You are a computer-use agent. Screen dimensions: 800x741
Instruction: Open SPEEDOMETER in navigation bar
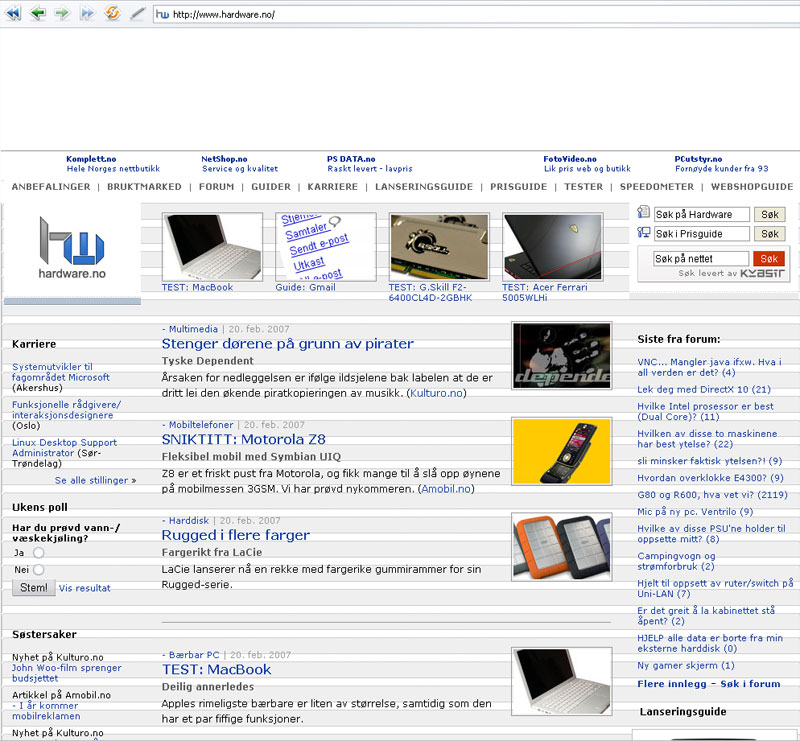coord(657,187)
